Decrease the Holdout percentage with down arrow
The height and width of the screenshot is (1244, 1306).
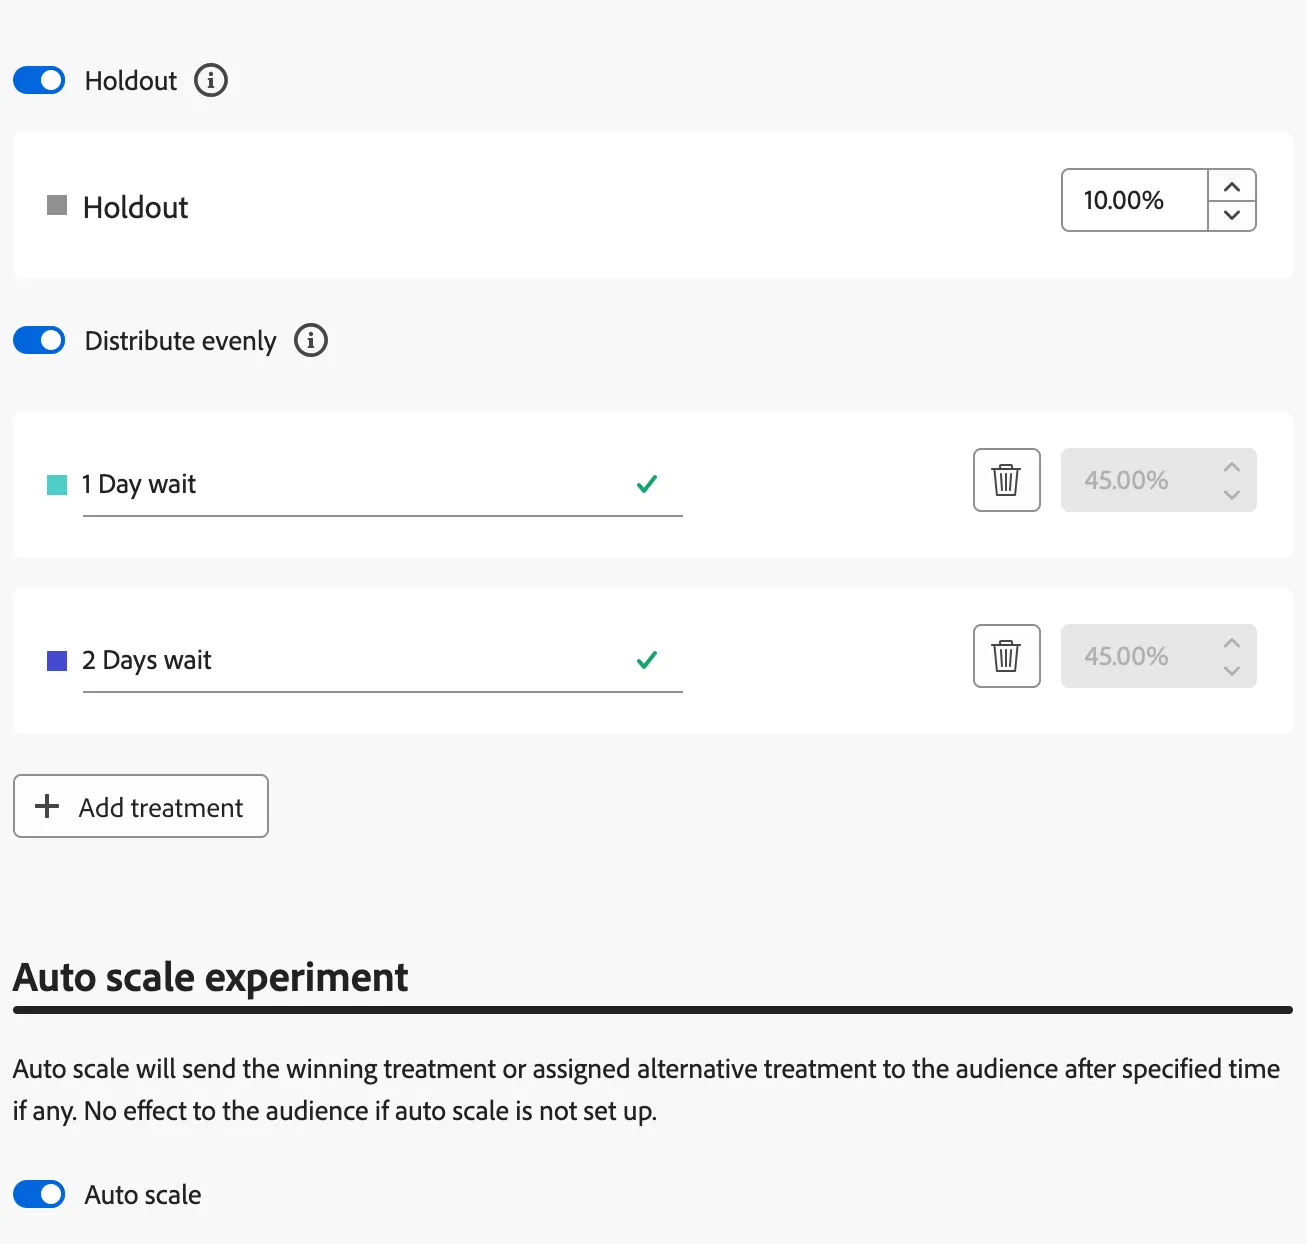tap(1232, 215)
